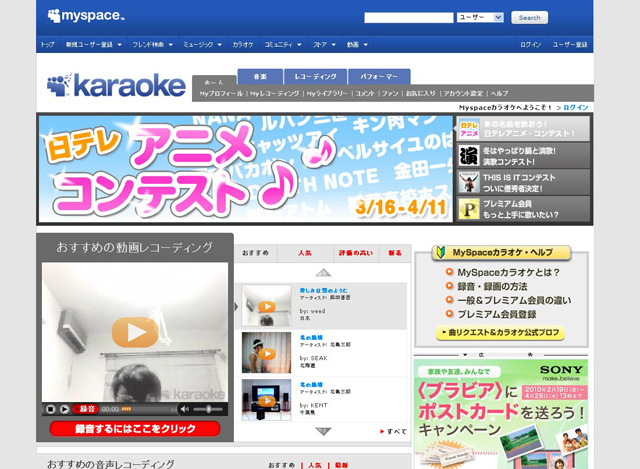Select the ホーム tab
This screenshot has height=469, width=640.
coord(214,82)
